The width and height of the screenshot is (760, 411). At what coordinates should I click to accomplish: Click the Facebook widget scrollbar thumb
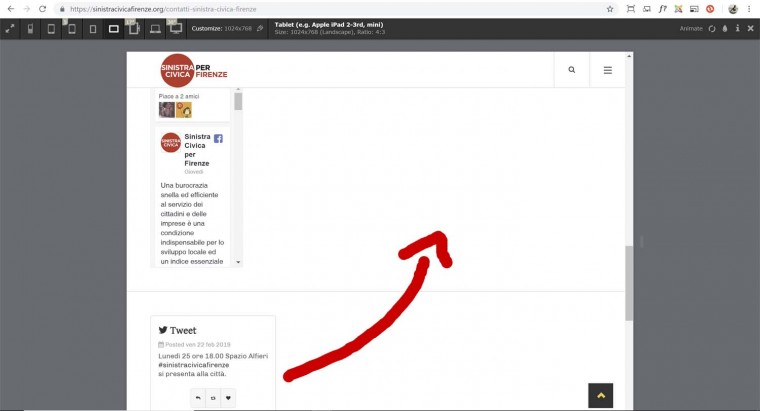point(238,101)
